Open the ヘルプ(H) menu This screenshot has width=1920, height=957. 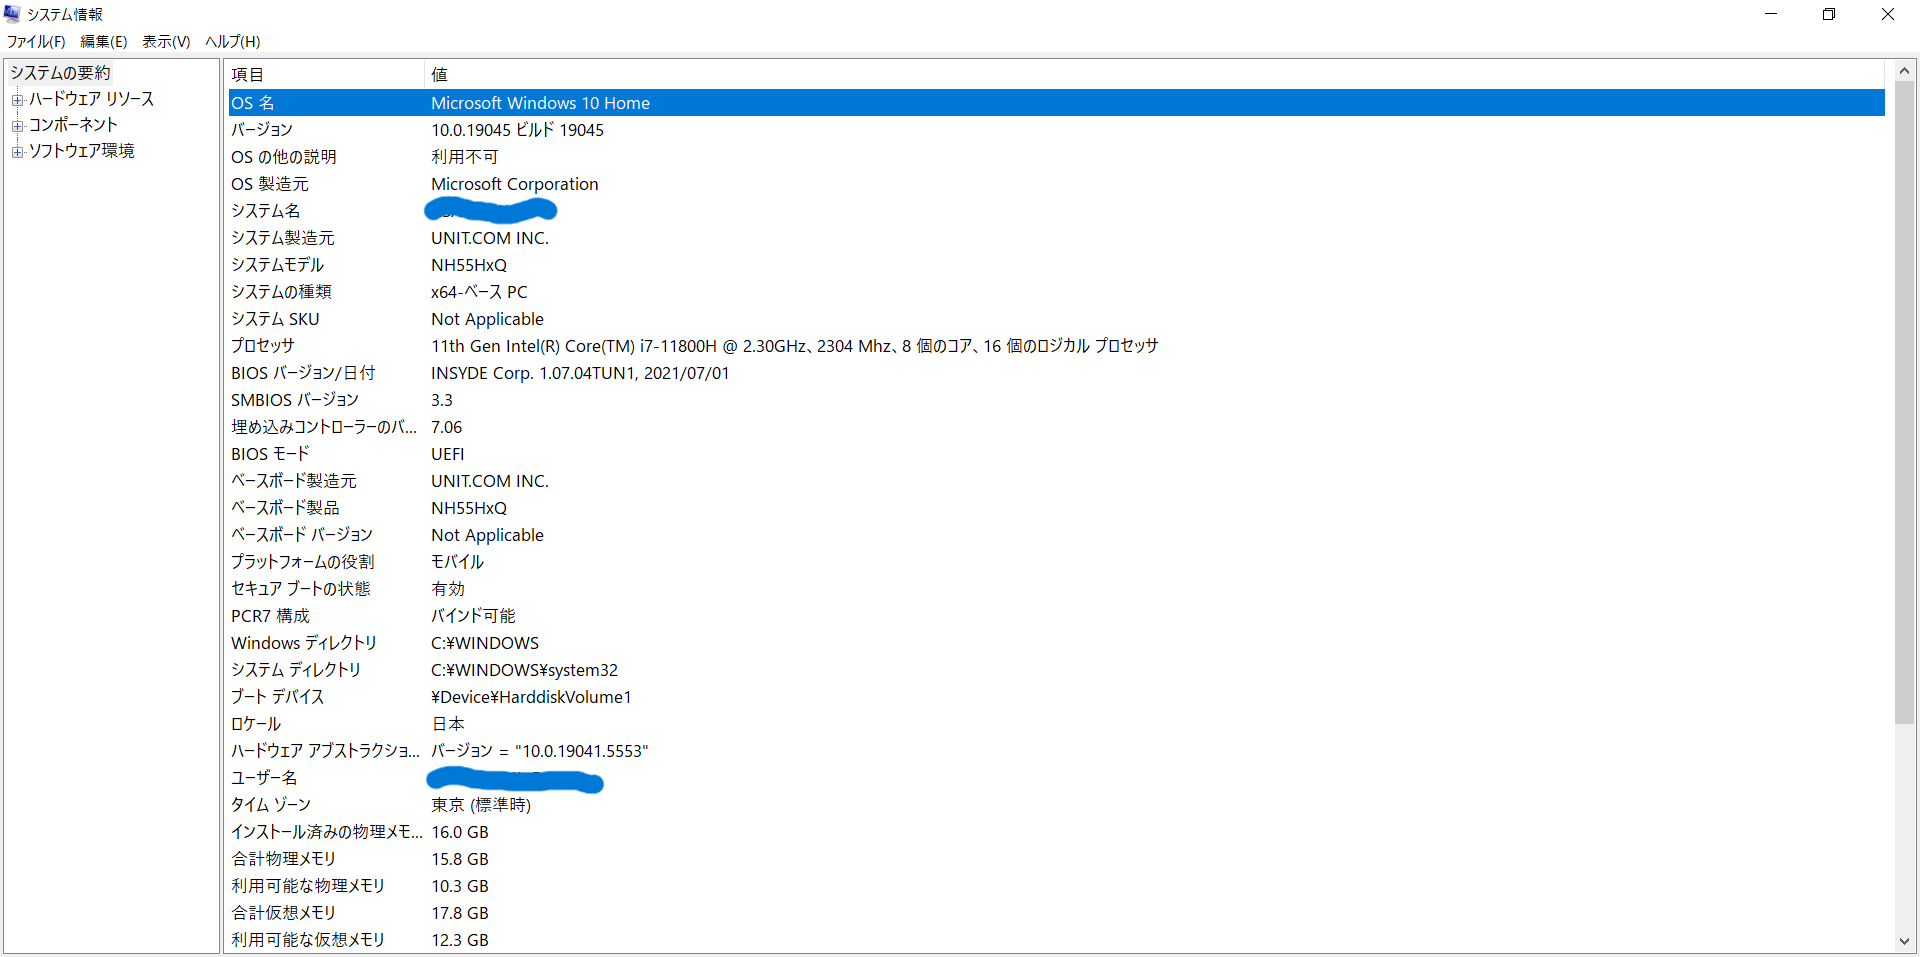point(233,41)
